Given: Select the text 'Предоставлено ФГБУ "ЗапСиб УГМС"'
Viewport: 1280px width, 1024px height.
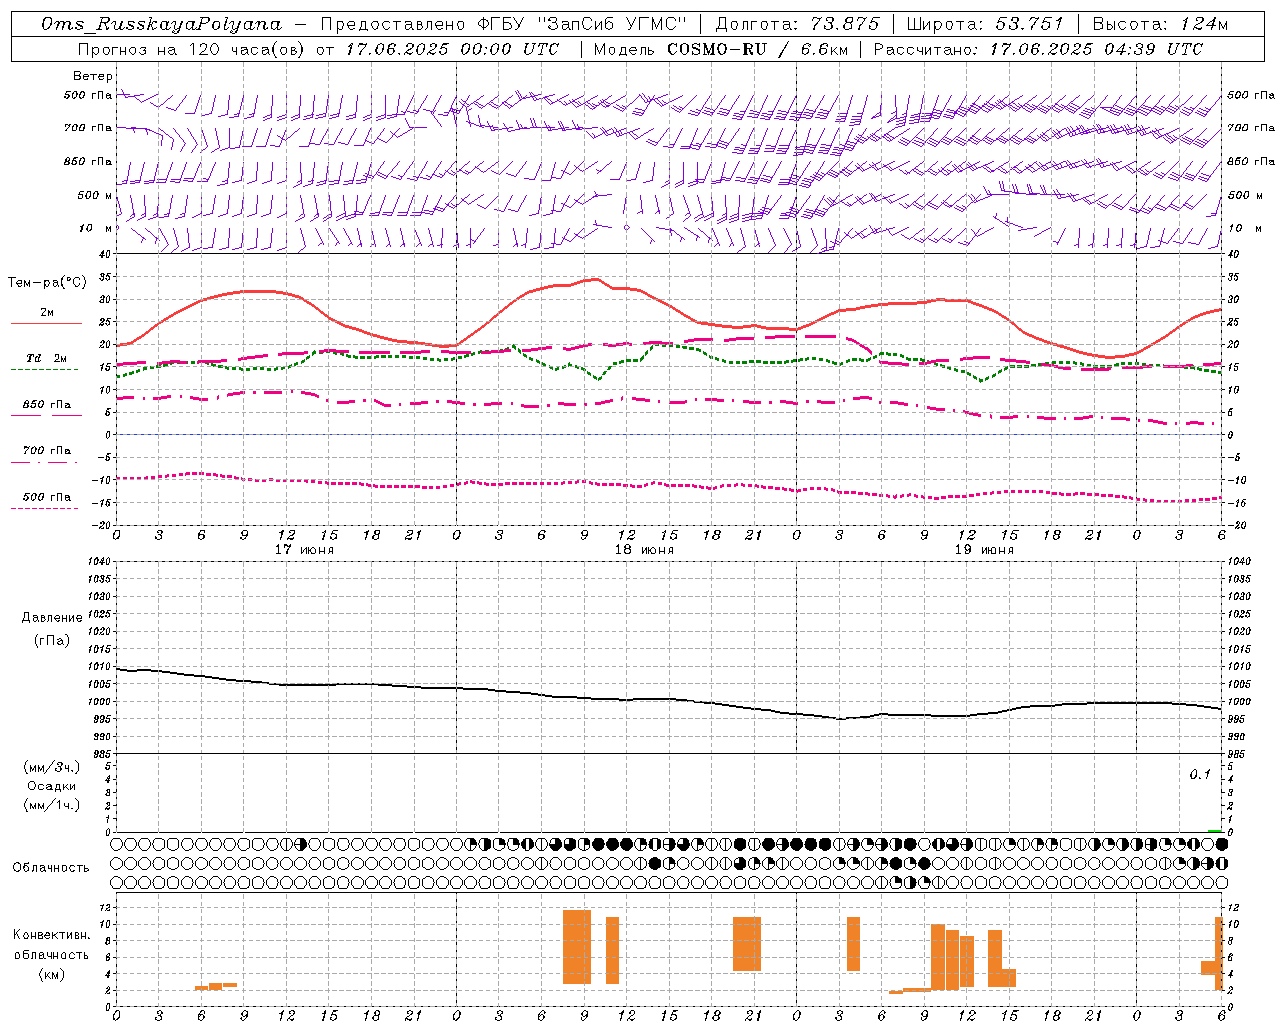Looking at the screenshot, I should pos(504,24).
